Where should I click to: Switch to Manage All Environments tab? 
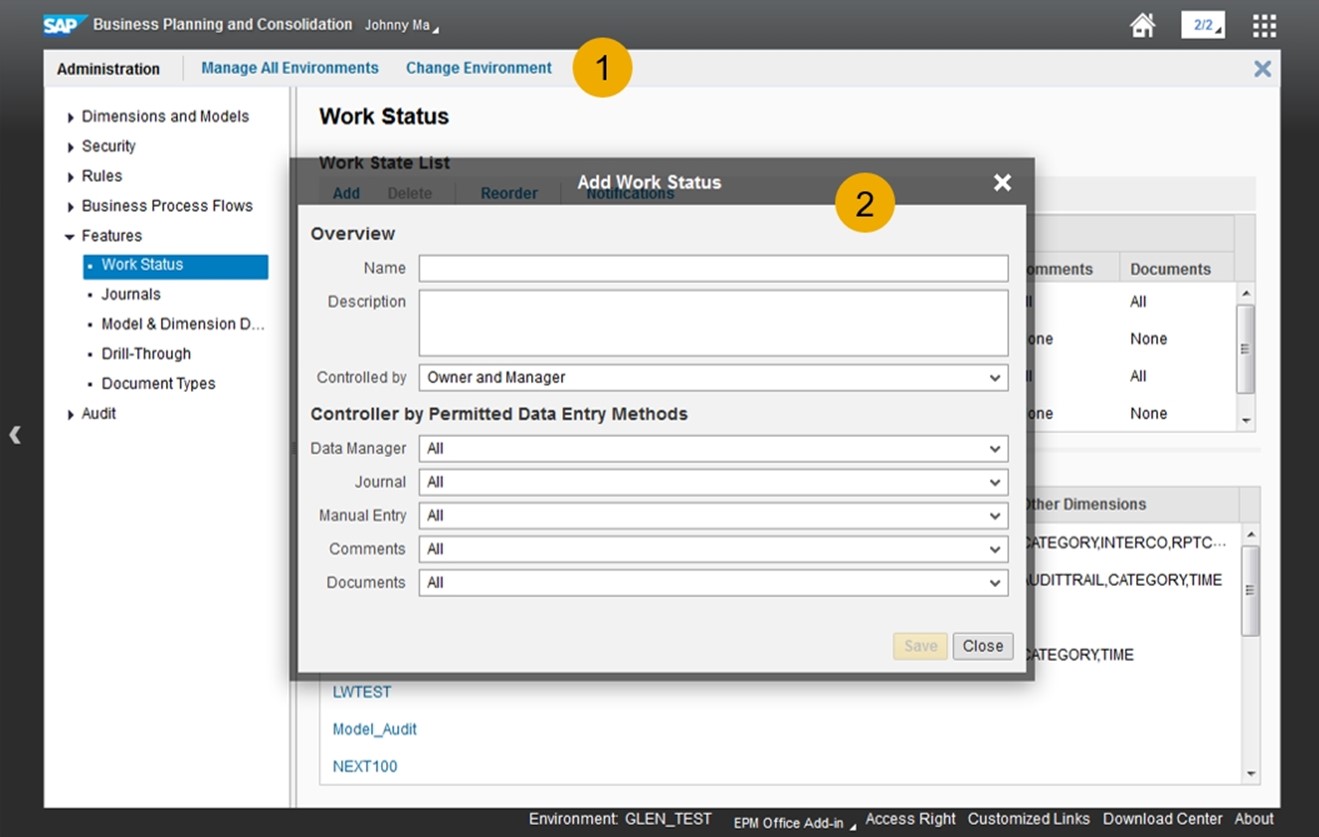[x=290, y=68]
